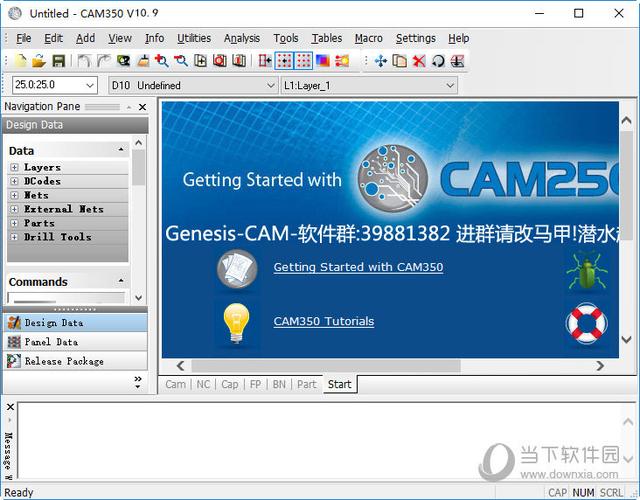Click the Redo arrow icon
This screenshot has width=640, height=500.
click(104, 61)
